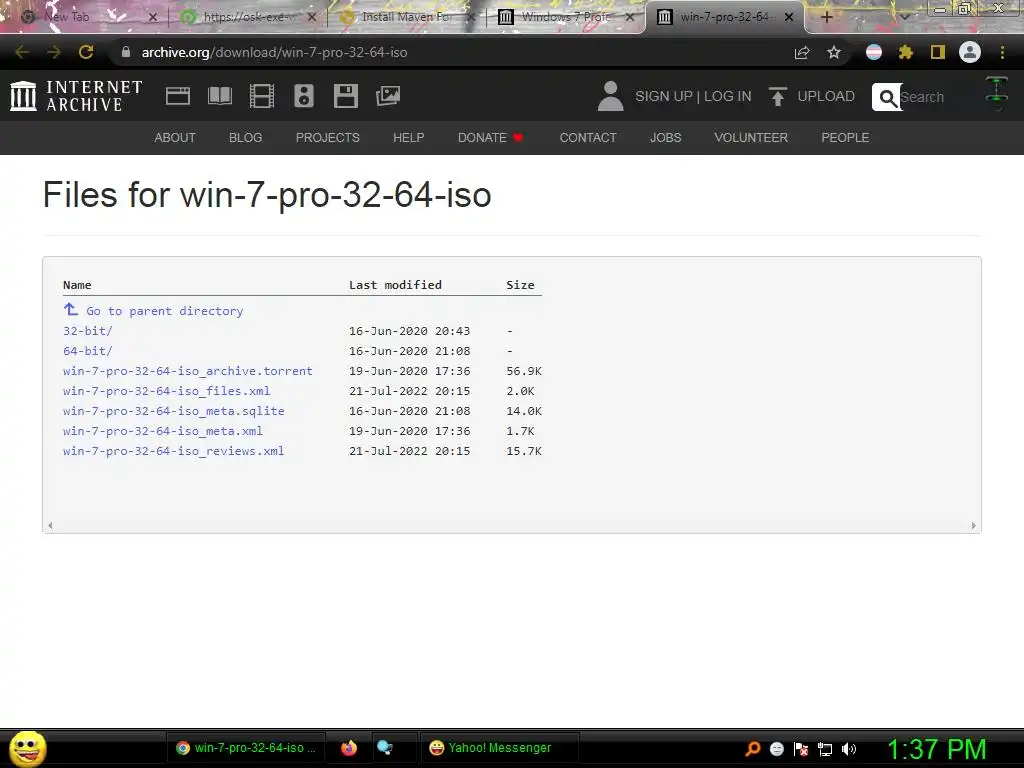Switch to the Windows 7 Profe tab
This screenshot has height=768, width=1024.
tap(565, 17)
